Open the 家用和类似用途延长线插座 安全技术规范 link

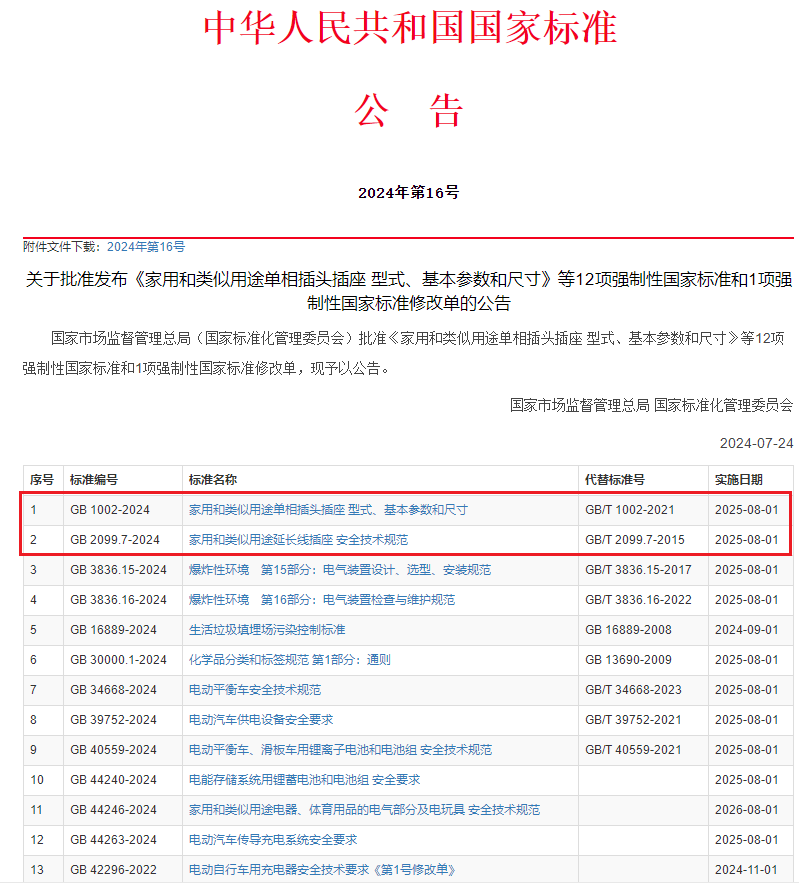pos(298,540)
